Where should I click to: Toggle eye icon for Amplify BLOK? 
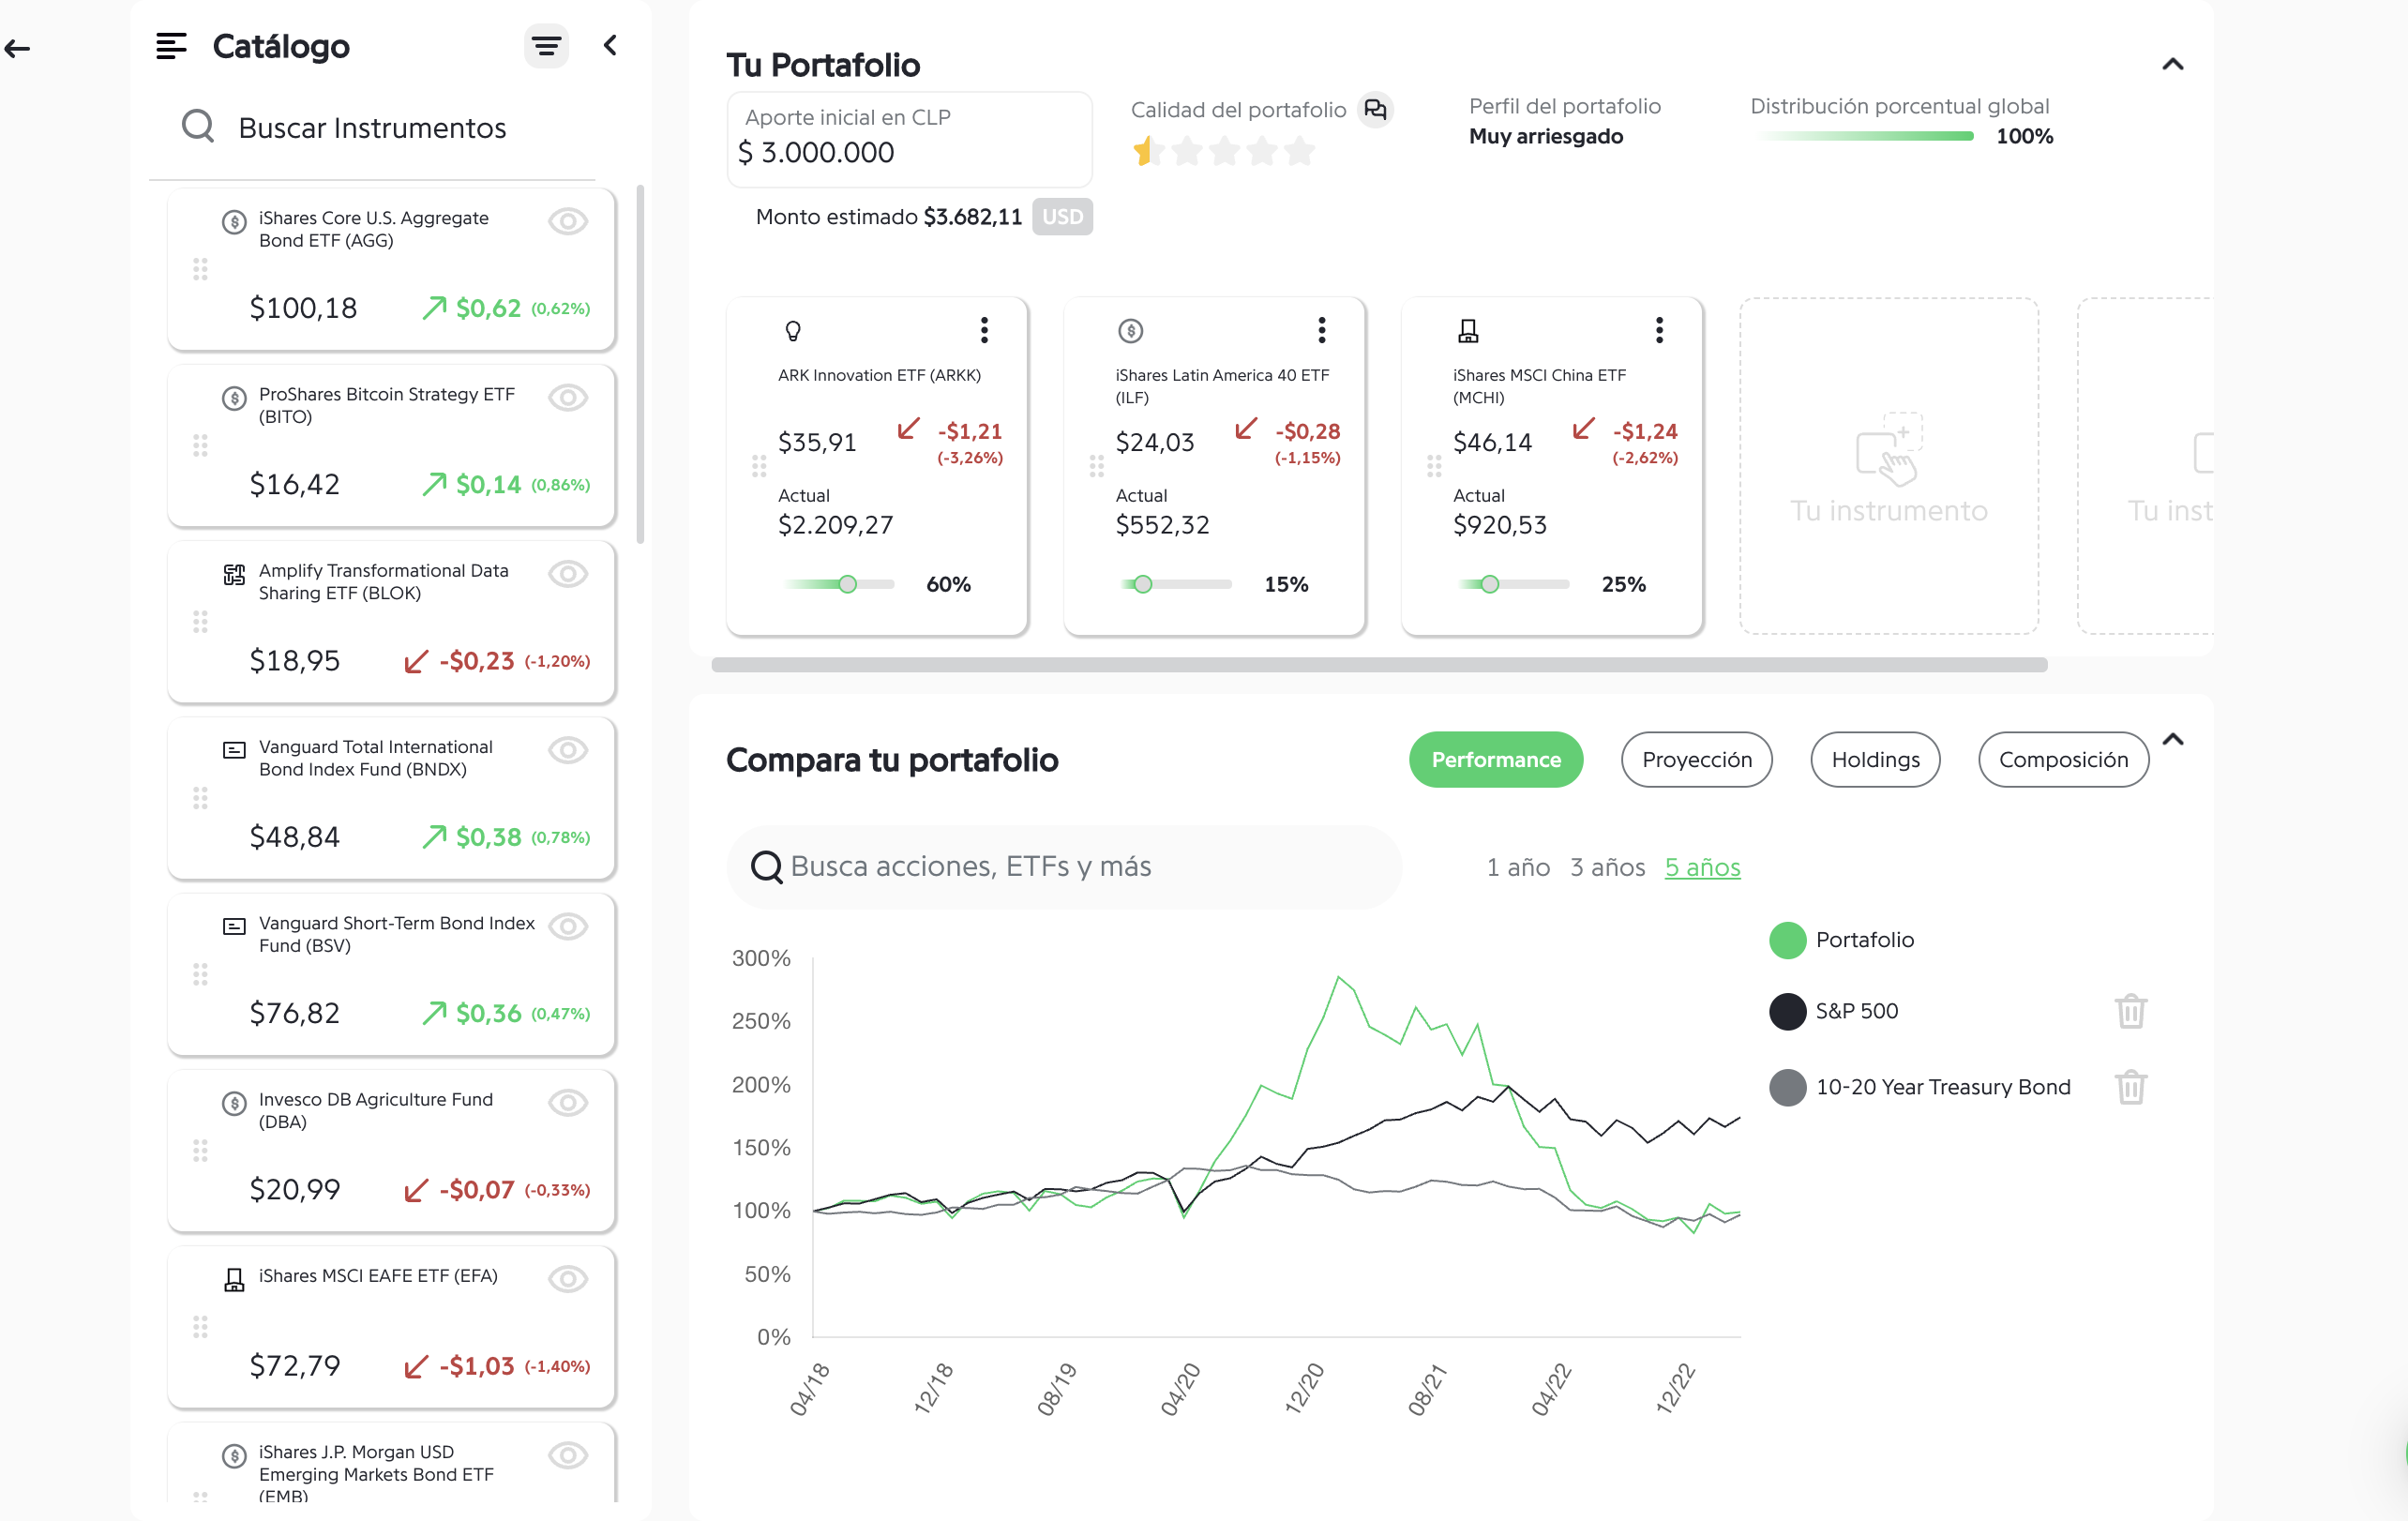click(568, 574)
